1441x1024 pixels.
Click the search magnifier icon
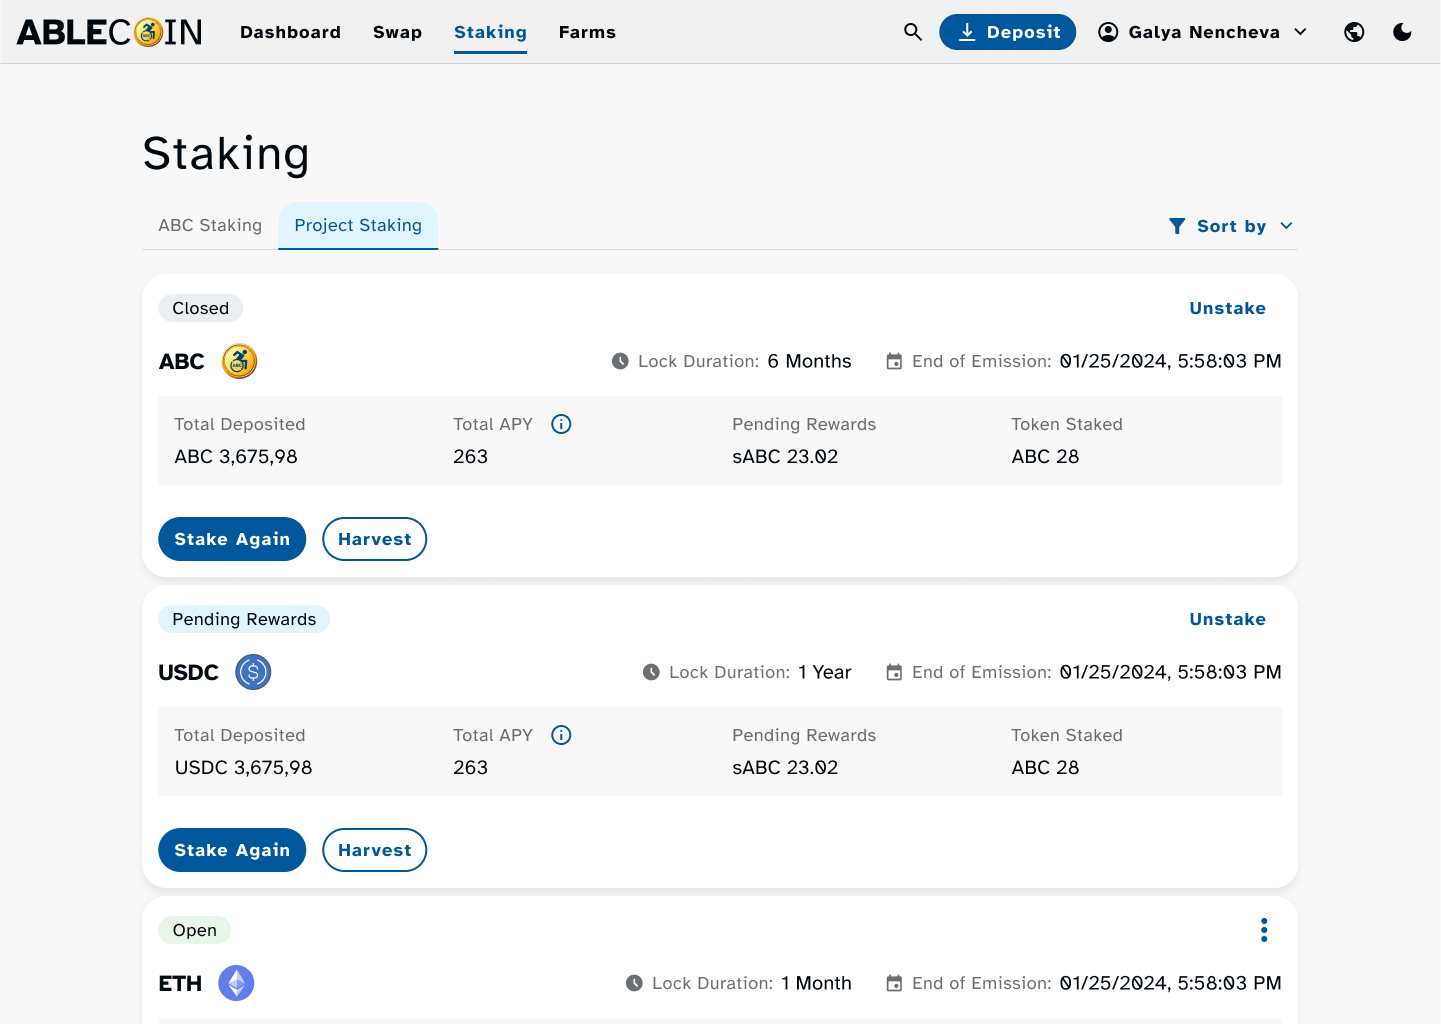click(x=912, y=32)
